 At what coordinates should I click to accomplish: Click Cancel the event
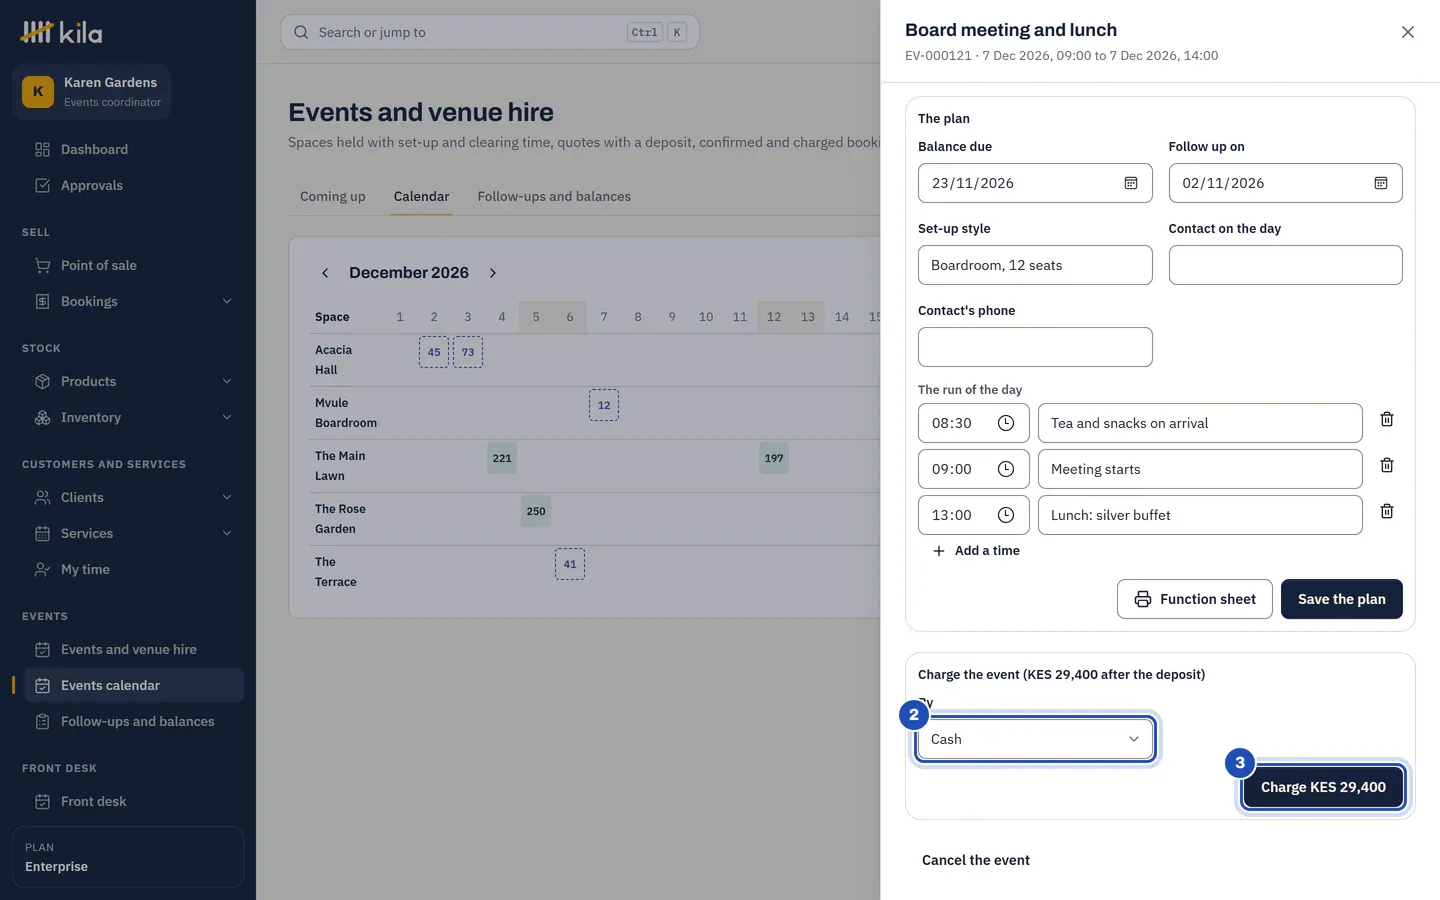point(976,860)
